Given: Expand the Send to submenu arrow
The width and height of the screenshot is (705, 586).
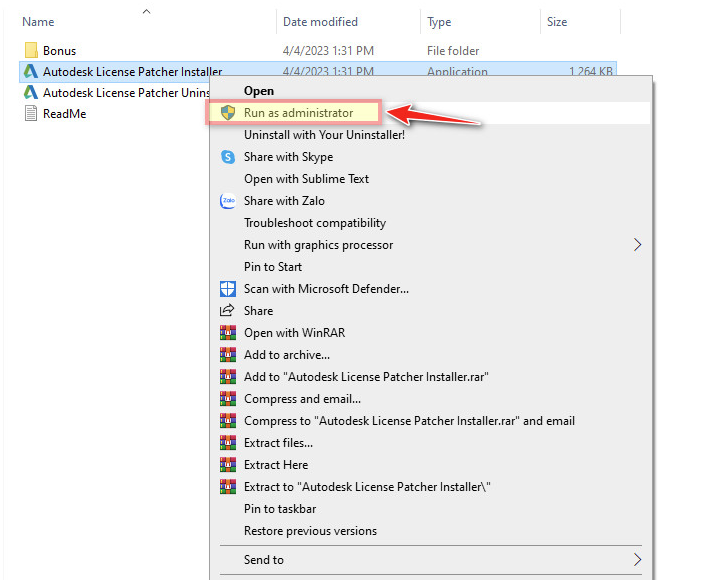Looking at the screenshot, I should pyautogui.click(x=637, y=560).
